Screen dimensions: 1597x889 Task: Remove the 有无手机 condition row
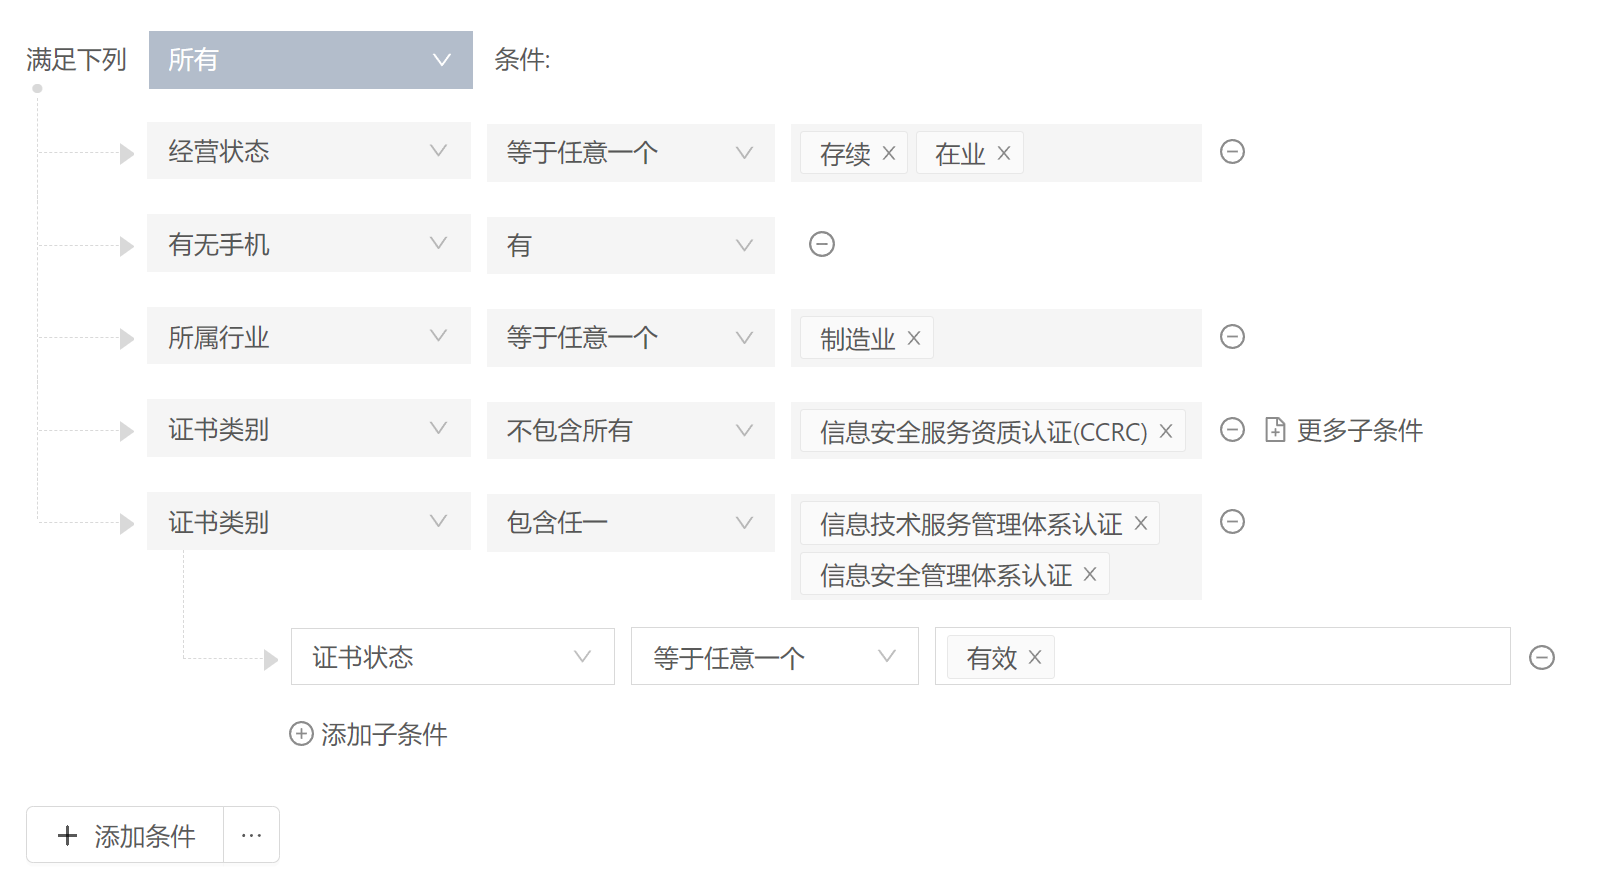tap(822, 245)
